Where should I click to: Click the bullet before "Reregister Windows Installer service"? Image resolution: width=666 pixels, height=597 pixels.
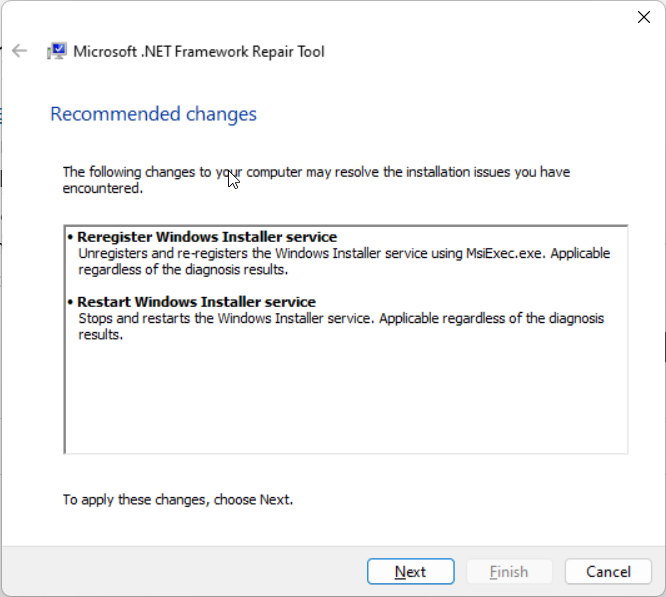coord(71,238)
